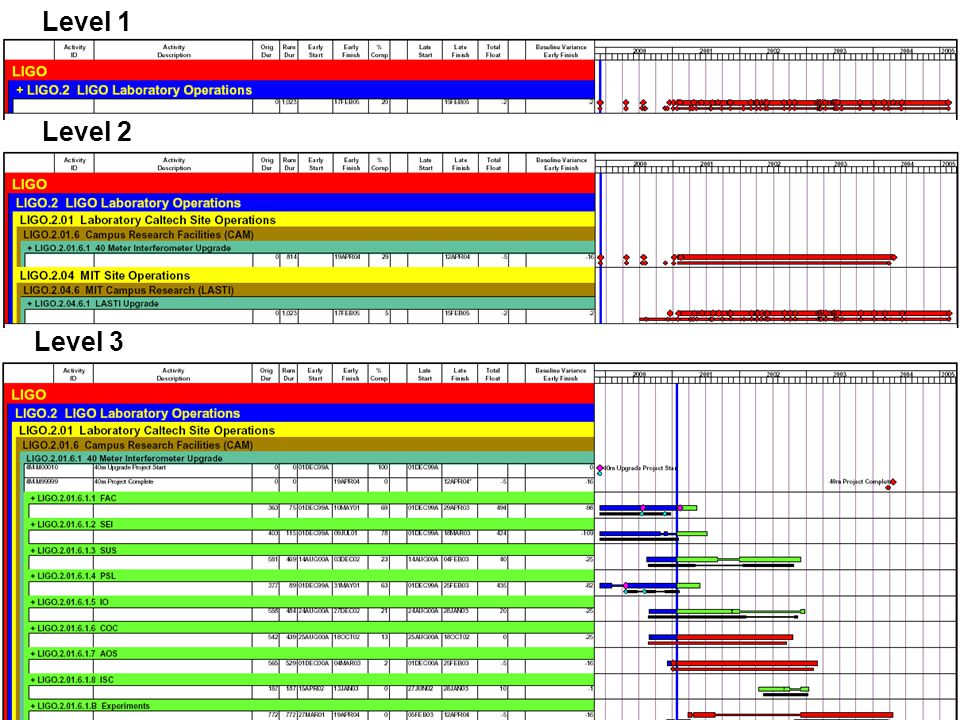
Task: Expand the LIGO.2.01.6.1.5 IO group
Action: (x=33, y=602)
